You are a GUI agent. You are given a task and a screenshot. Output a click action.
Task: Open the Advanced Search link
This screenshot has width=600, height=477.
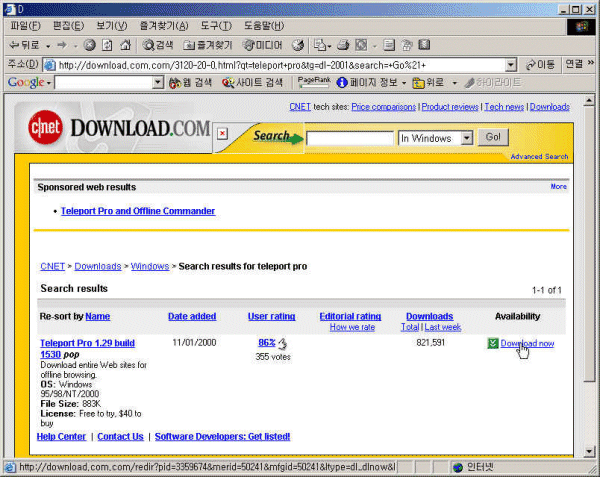click(x=539, y=156)
